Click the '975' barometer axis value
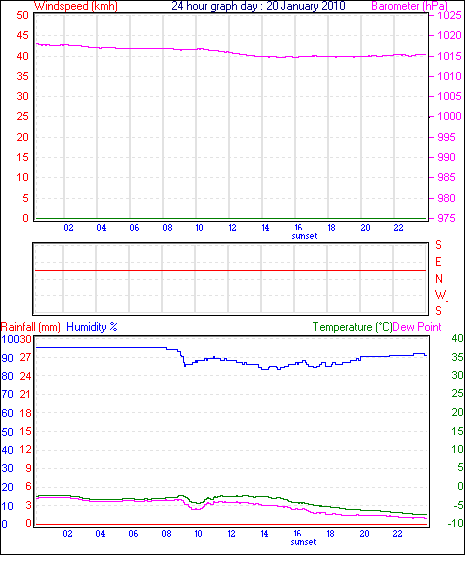The width and height of the screenshot is (466, 566). pyautogui.click(x=447, y=218)
